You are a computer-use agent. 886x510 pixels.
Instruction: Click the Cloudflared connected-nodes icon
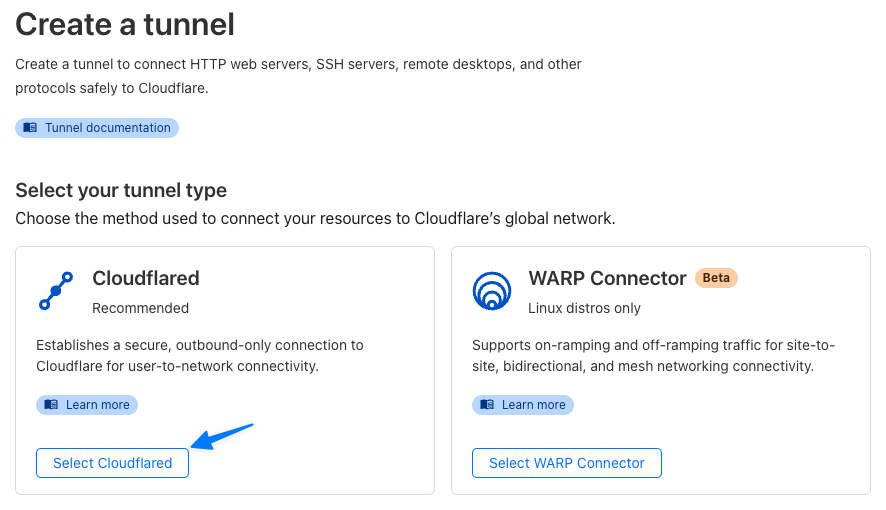click(56, 291)
